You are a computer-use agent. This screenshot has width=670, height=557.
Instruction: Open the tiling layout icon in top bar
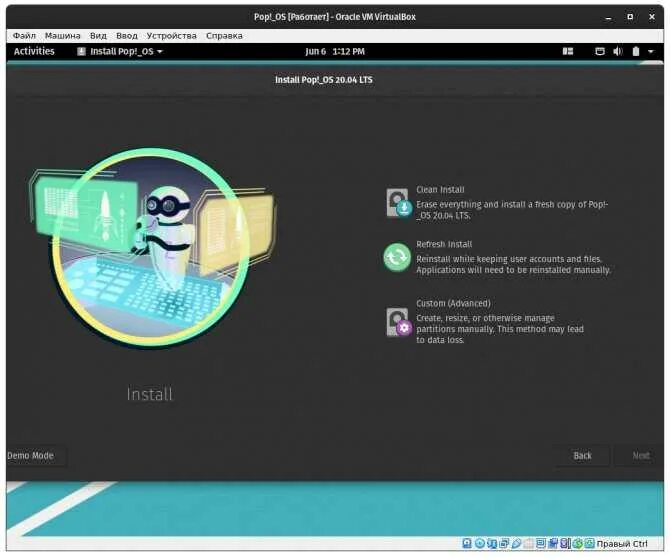click(567, 52)
